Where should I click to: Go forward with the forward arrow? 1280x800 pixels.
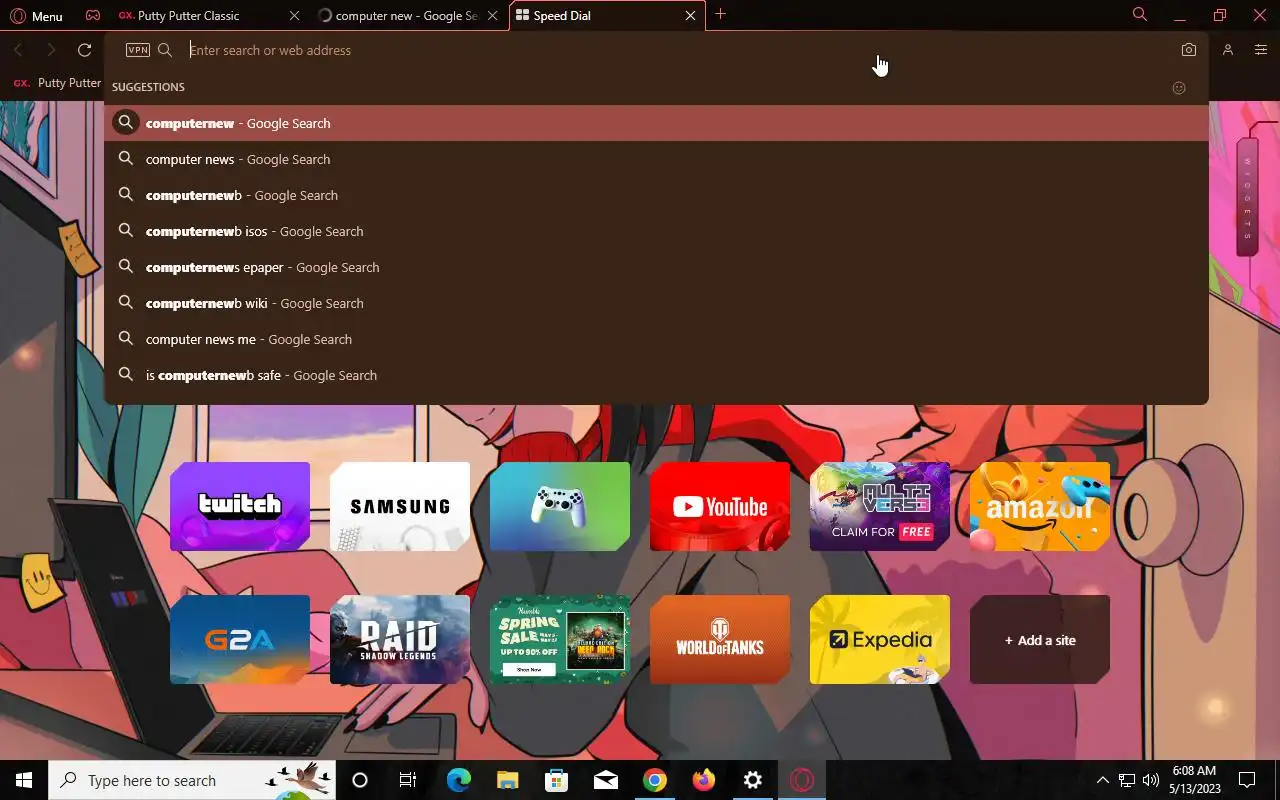pos(51,50)
